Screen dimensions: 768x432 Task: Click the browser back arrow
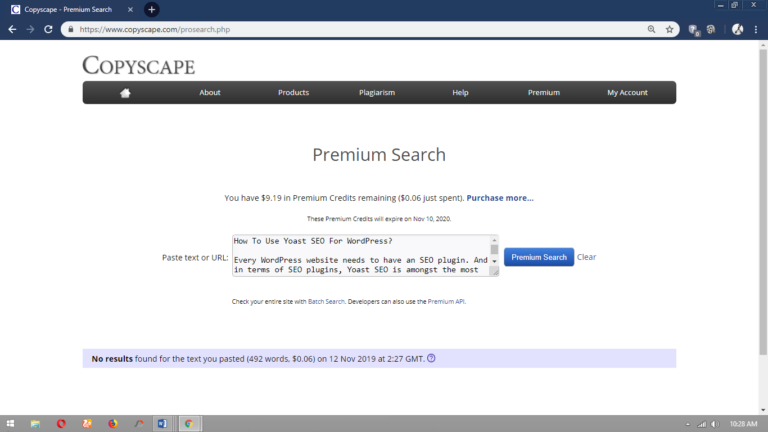point(12,30)
